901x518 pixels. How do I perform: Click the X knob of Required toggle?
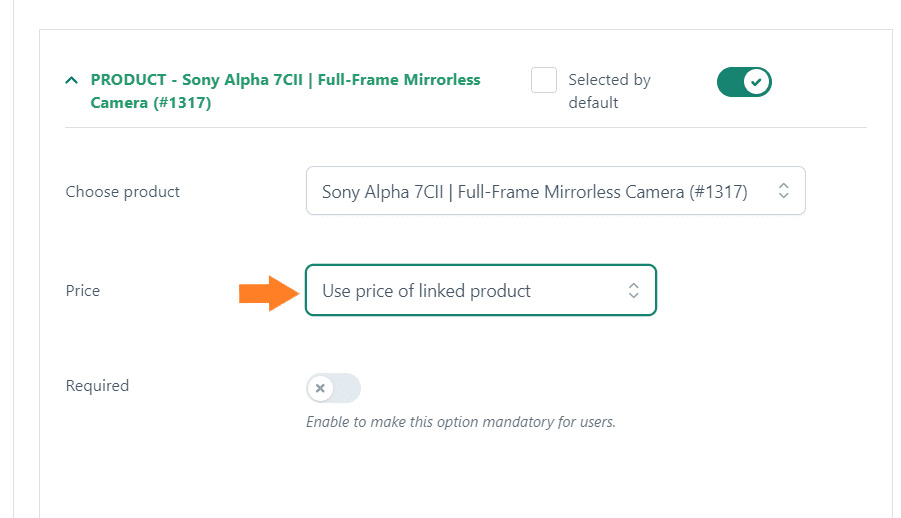(x=320, y=388)
